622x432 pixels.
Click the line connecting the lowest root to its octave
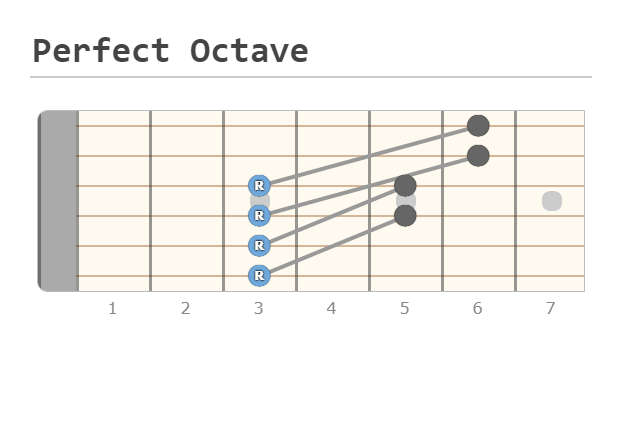click(332, 246)
